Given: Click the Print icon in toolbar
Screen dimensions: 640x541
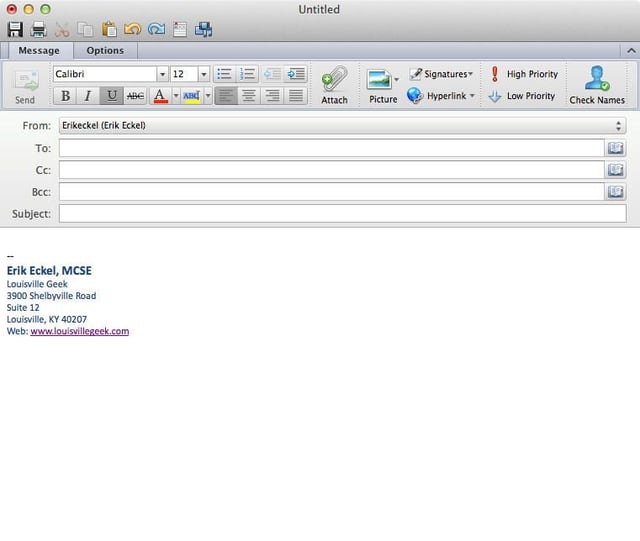Looking at the screenshot, I should pyautogui.click(x=39, y=30).
